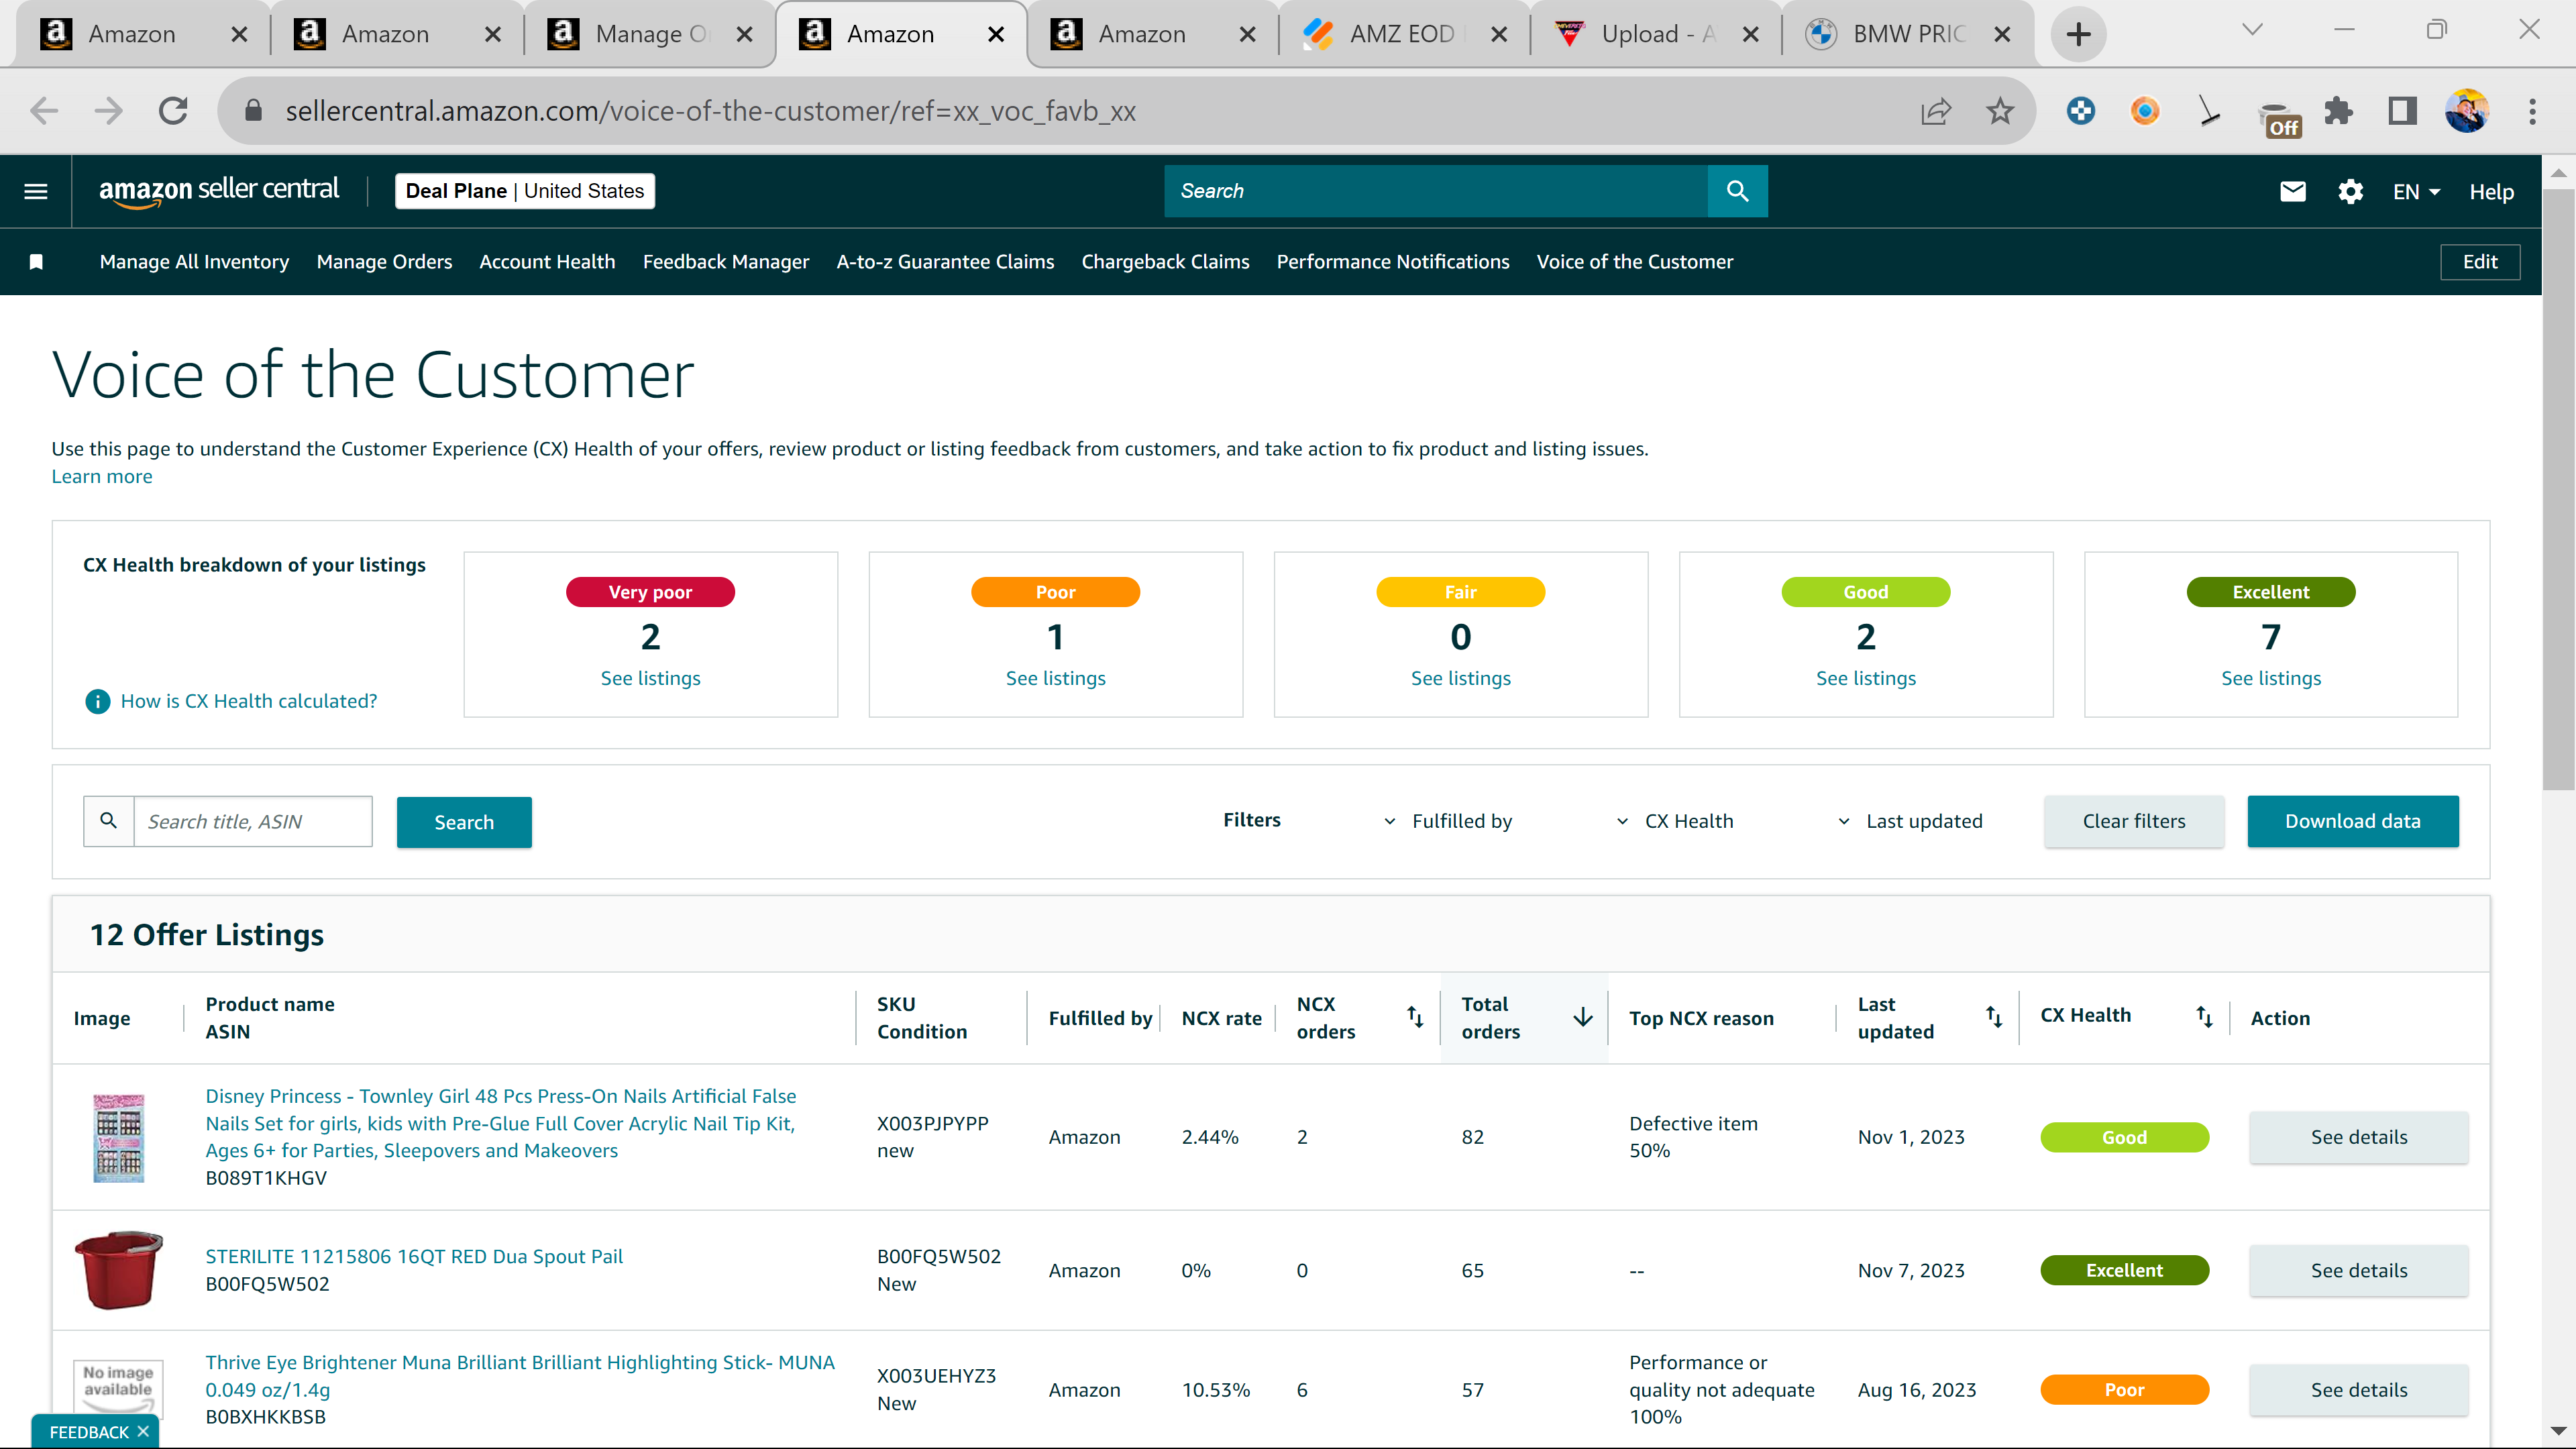Screen dimensions: 2576x1449
Task: Expand the Last updated filter dropdown
Action: pyautogui.click(x=1910, y=821)
